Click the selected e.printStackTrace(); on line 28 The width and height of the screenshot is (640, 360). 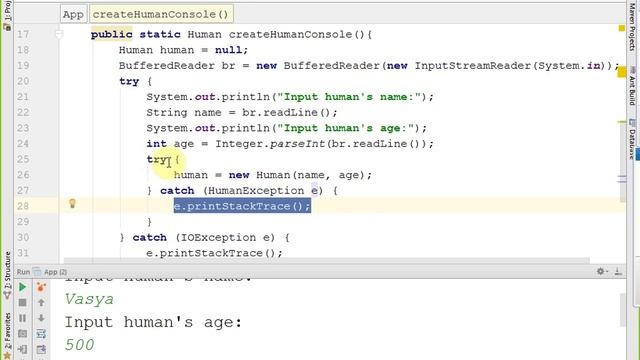point(242,206)
